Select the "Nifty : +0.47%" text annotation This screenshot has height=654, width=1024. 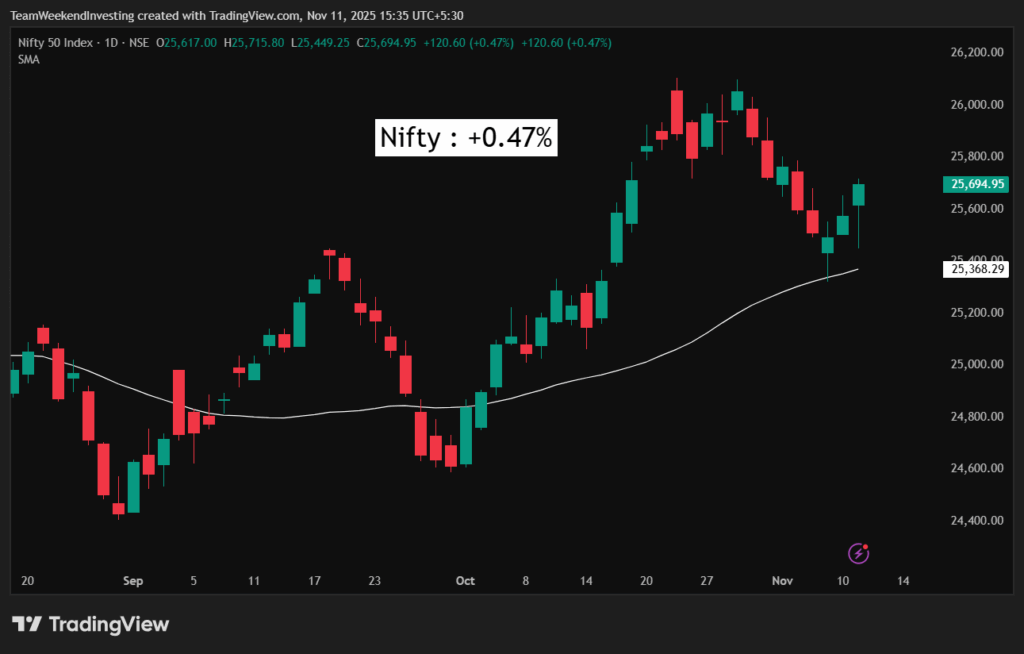466,138
